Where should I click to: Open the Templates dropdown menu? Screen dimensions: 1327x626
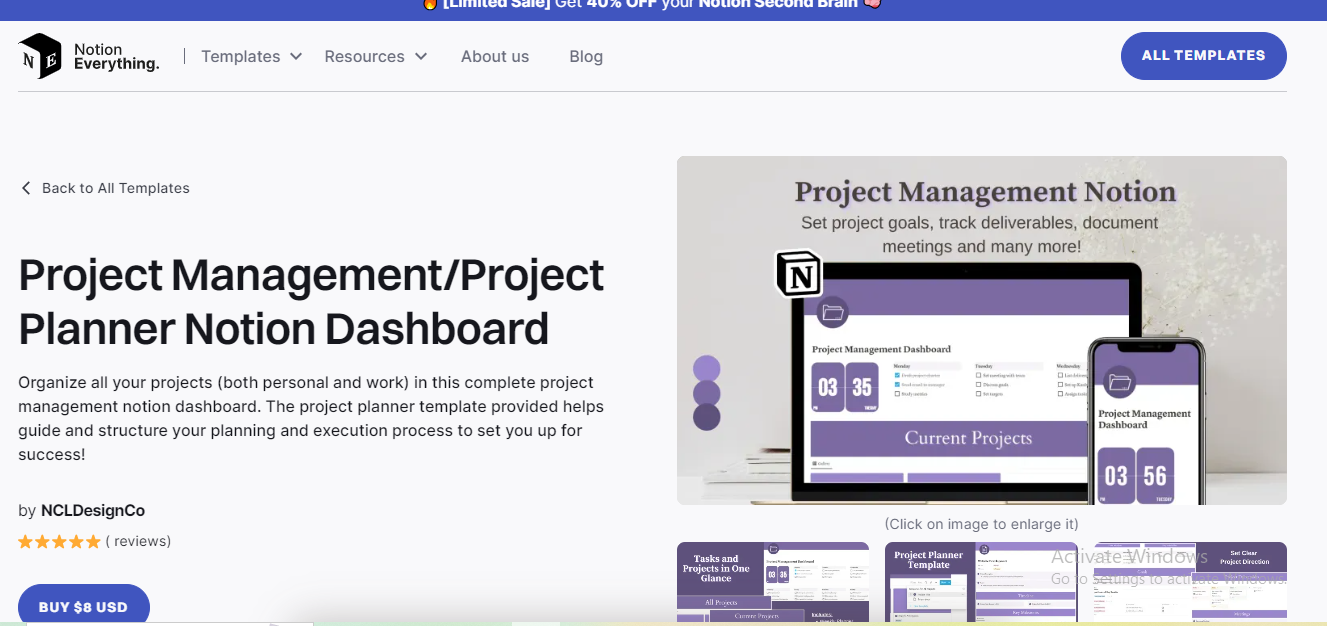(x=252, y=57)
